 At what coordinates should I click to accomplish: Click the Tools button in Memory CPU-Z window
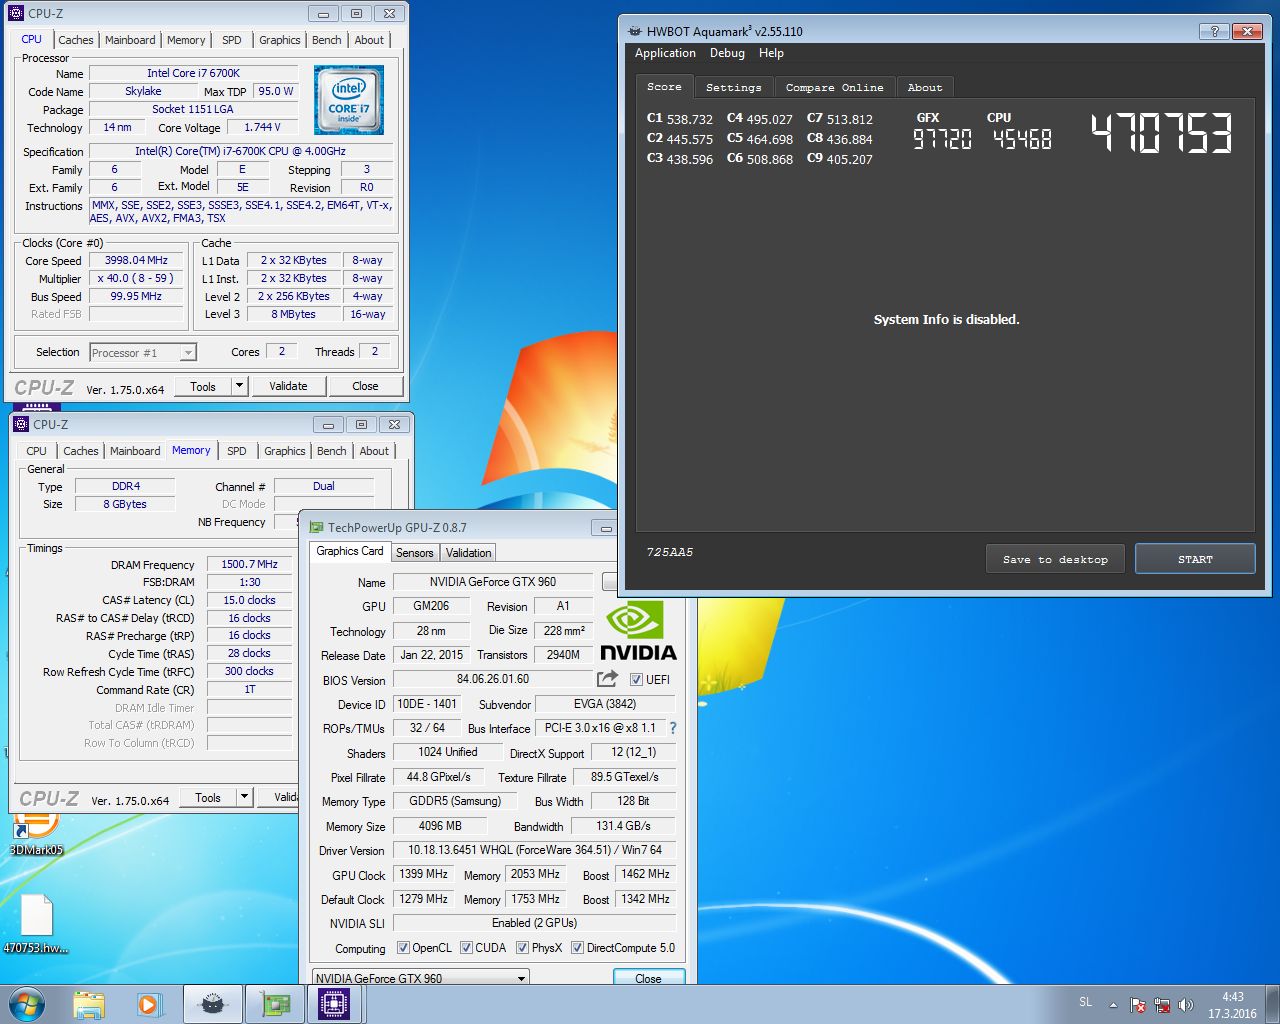tap(208, 797)
